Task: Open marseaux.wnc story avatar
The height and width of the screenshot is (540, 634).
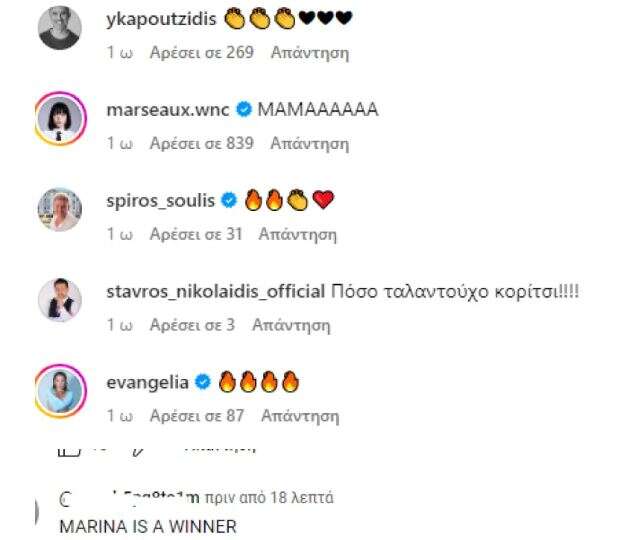Action: tap(61, 119)
